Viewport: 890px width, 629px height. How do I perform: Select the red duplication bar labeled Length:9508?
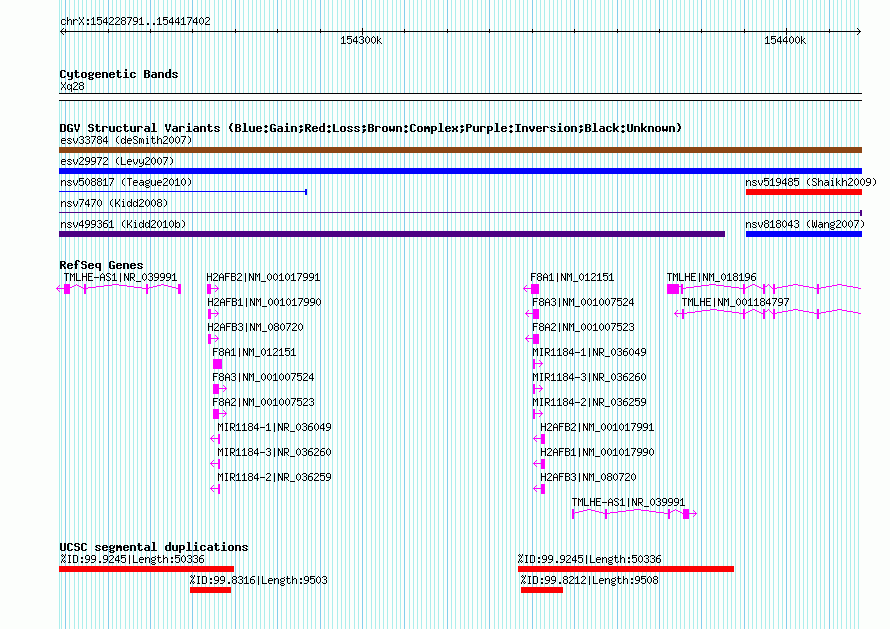coord(541,590)
